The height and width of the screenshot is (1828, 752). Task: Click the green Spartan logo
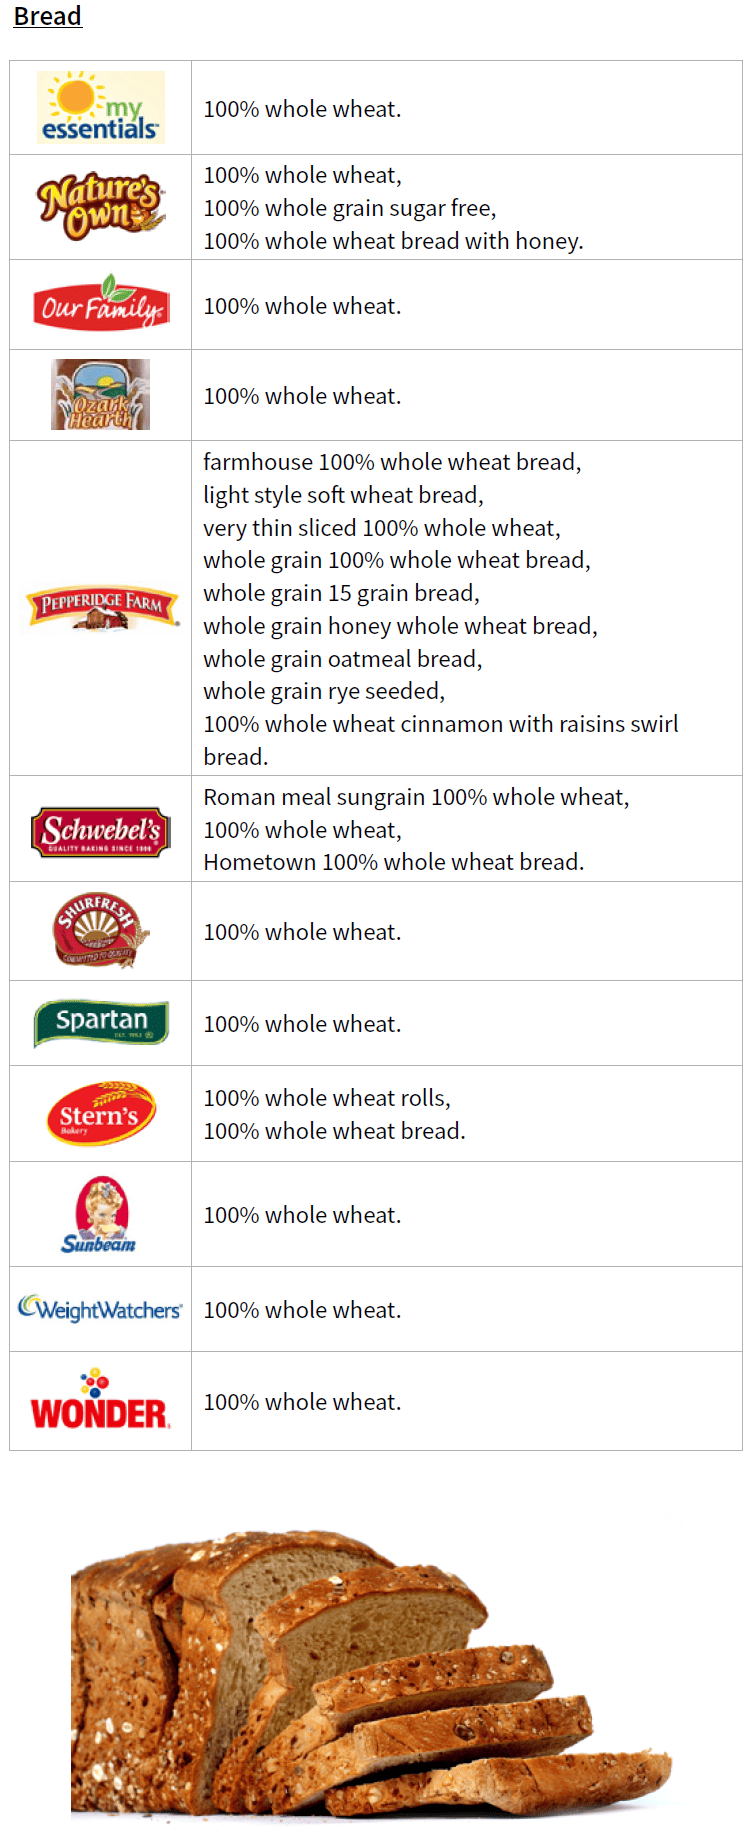coord(100,1022)
